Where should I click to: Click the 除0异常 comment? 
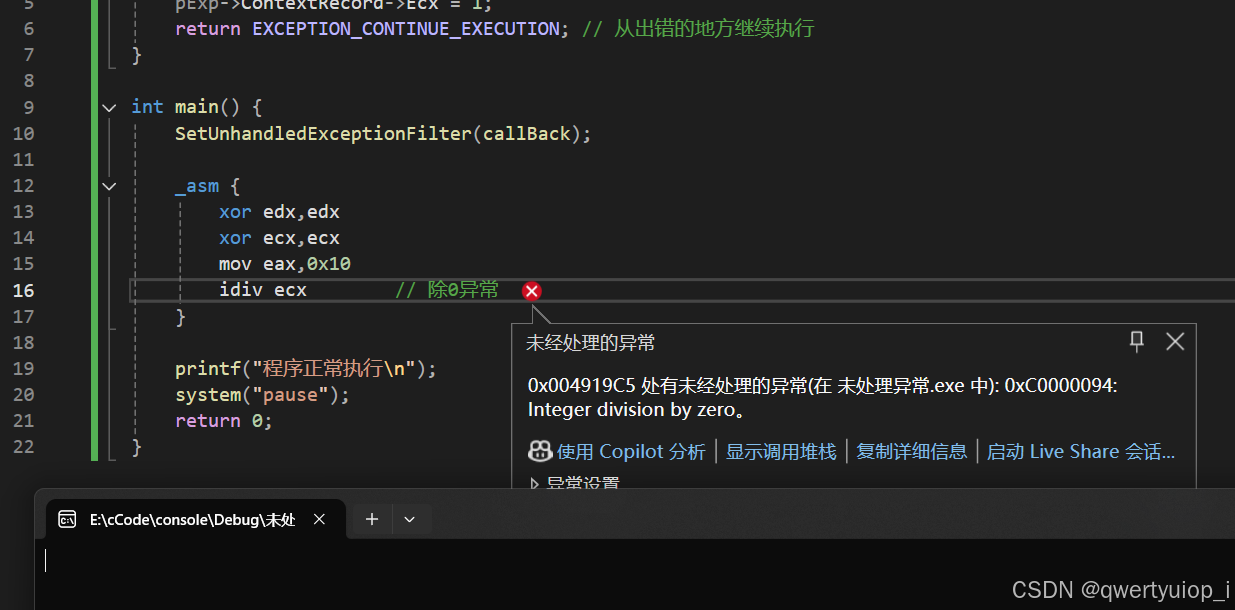pyautogui.click(x=447, y=290)
